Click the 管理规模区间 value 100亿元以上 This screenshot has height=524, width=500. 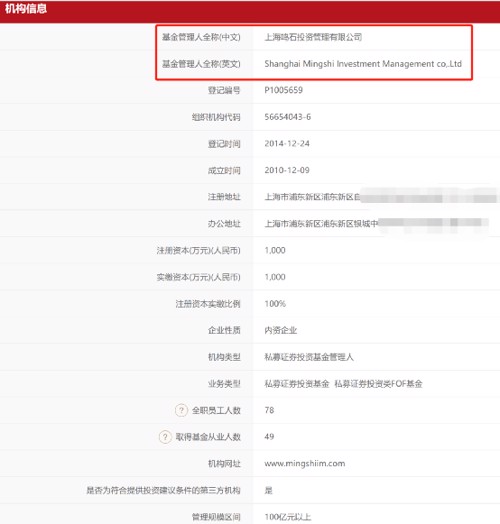click(x=287, y=517)
